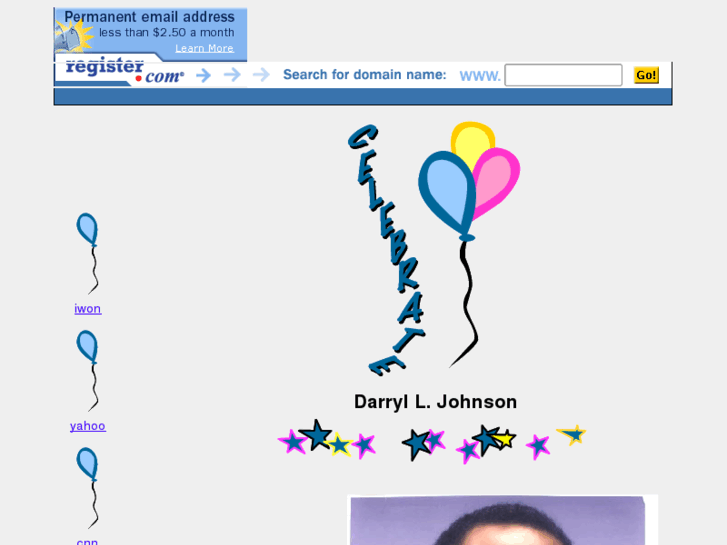This screenshot has height=545, width=727.
Task: Open the yahoo link
Action: pyautogui.click(x=88, y=426)
